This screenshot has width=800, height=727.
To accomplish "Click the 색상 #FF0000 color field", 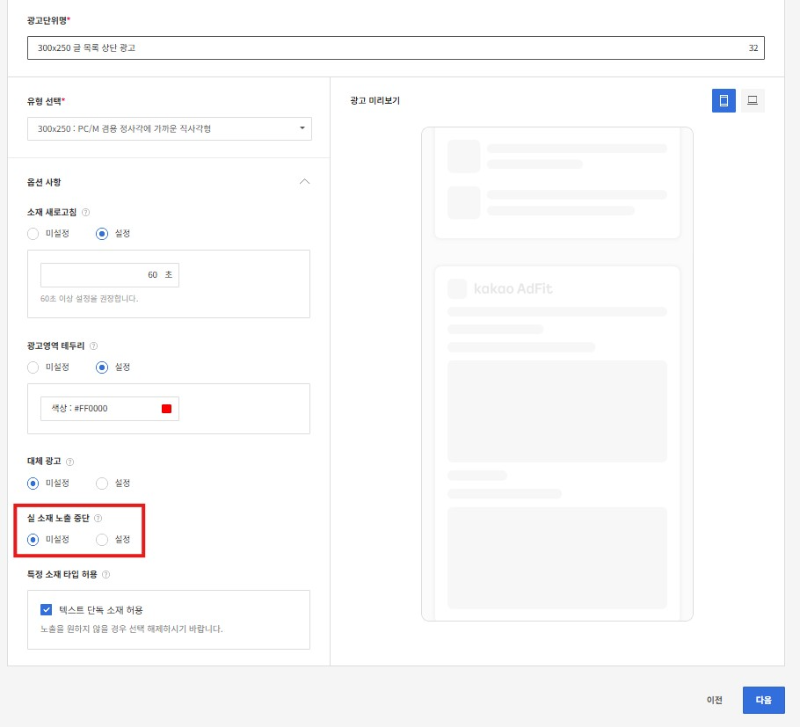I will (110, 409).
